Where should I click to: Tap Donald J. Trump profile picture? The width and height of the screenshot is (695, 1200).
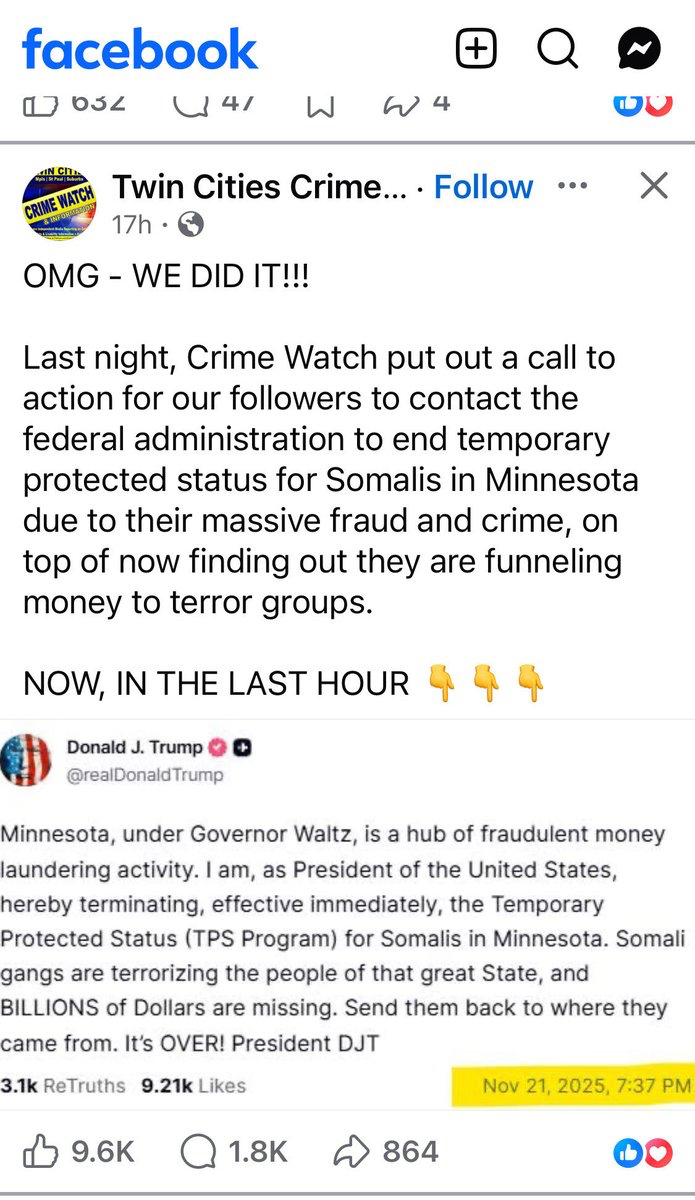point(27,760)
